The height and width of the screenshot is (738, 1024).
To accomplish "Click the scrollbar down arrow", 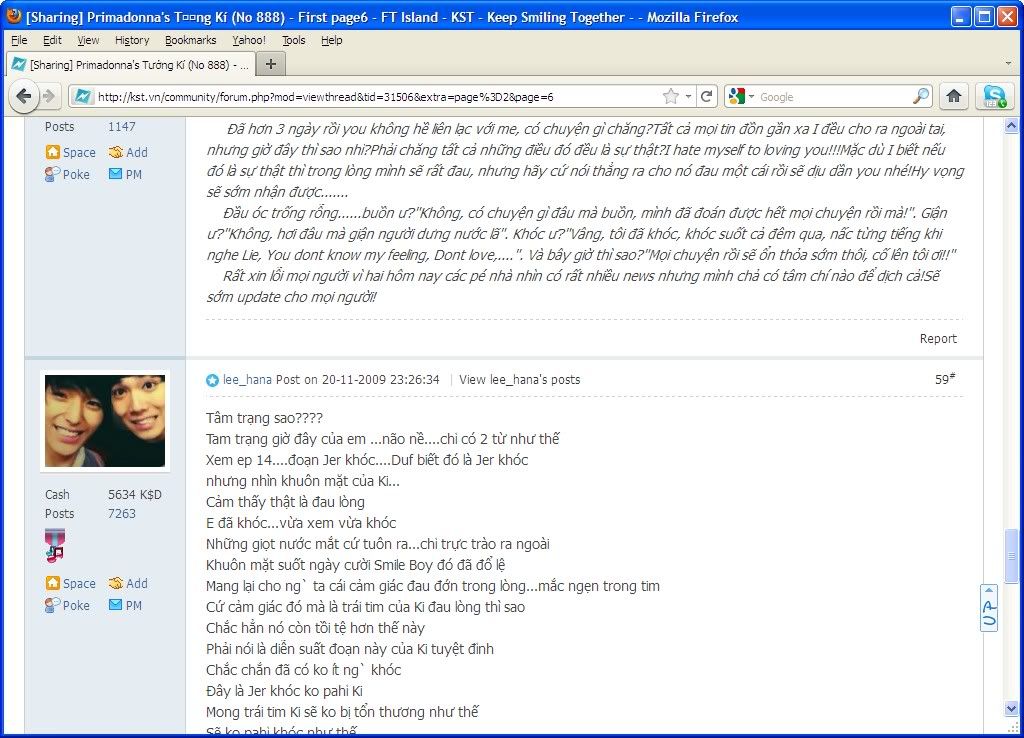I will point(1012,709).
